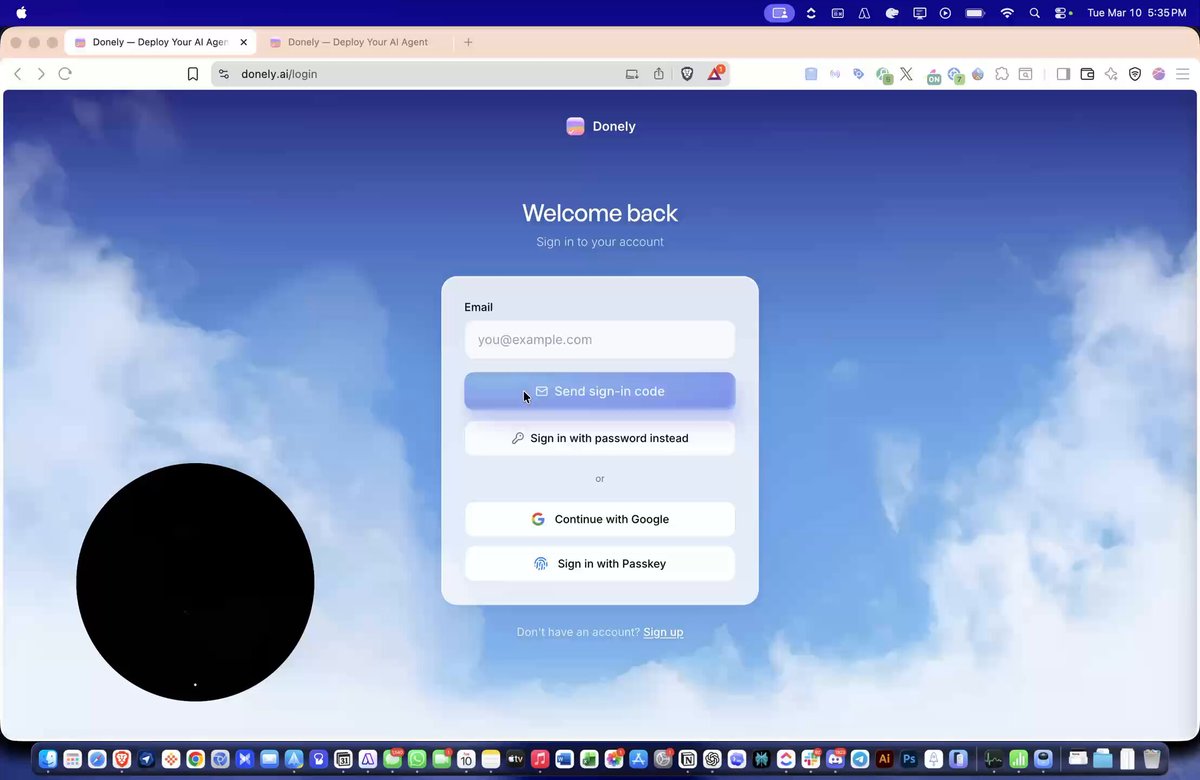Open Control Center in the menu bar

click(1062, 14)
